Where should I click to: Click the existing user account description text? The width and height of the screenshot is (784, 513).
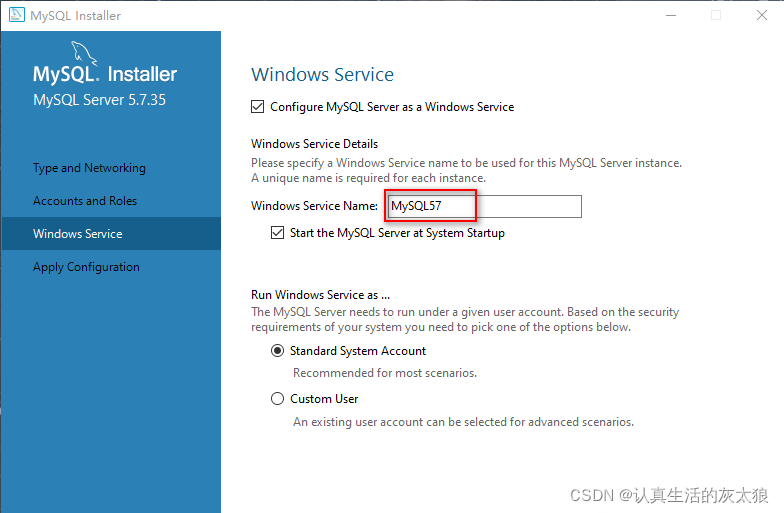pyautogui.click(x=464, y=422)
